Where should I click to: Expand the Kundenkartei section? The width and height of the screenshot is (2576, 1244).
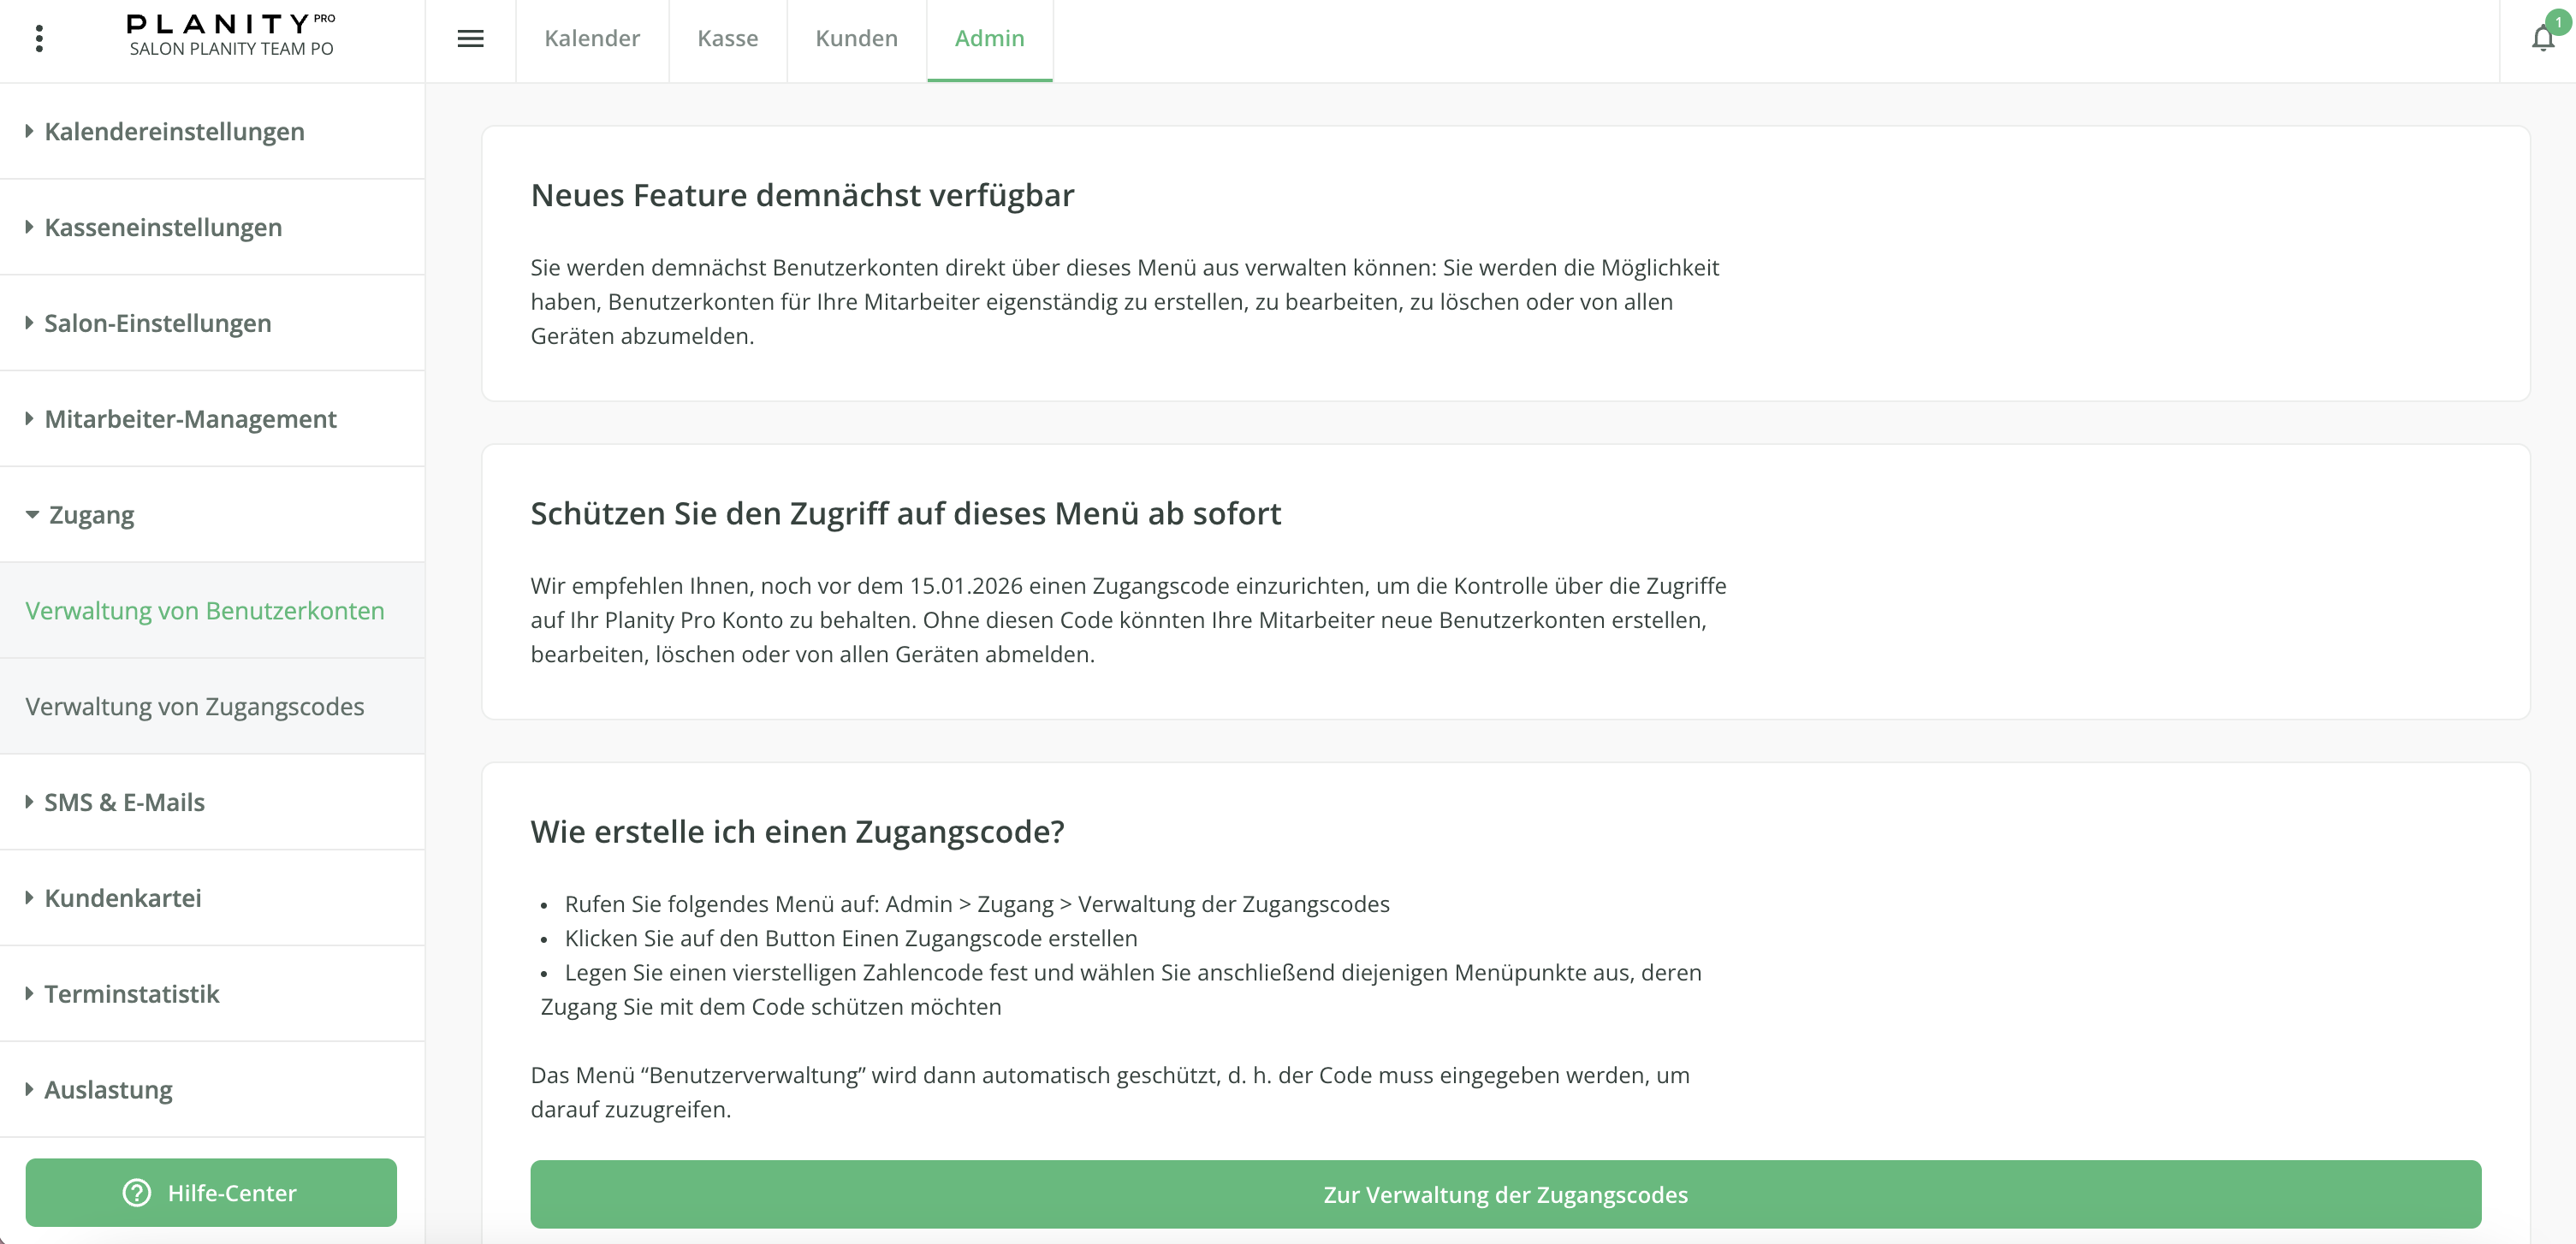click(x=122, y=898)
